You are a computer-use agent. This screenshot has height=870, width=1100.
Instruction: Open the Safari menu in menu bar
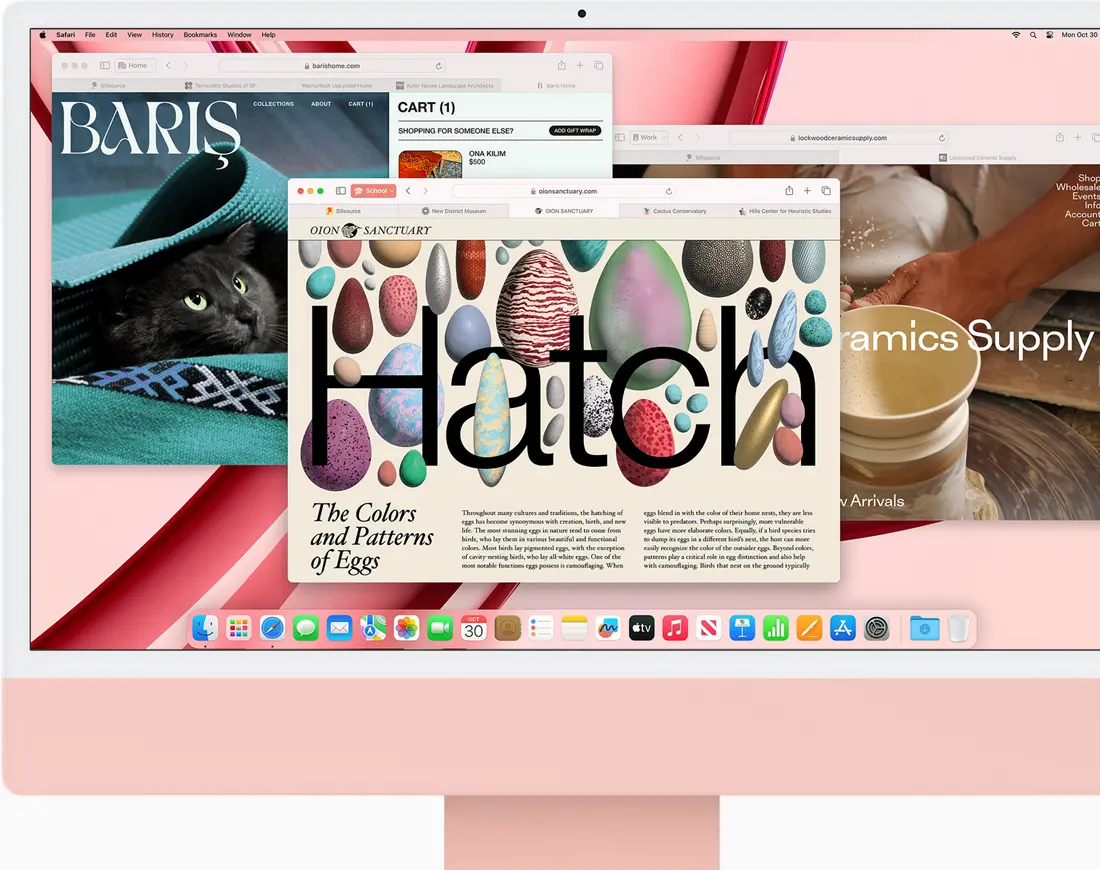click(66, 34)
